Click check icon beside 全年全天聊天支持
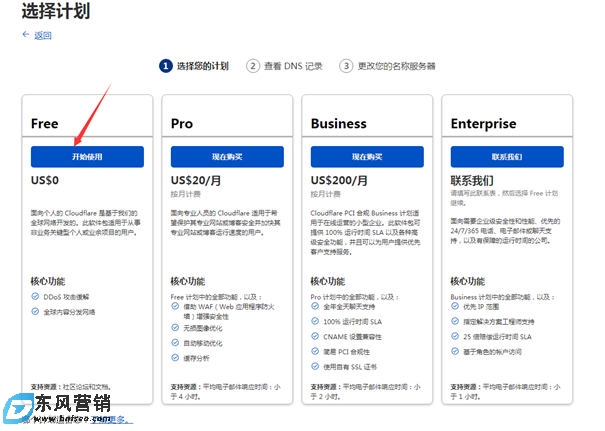Viewport: 605px width, 431px height. coord(315,306)
